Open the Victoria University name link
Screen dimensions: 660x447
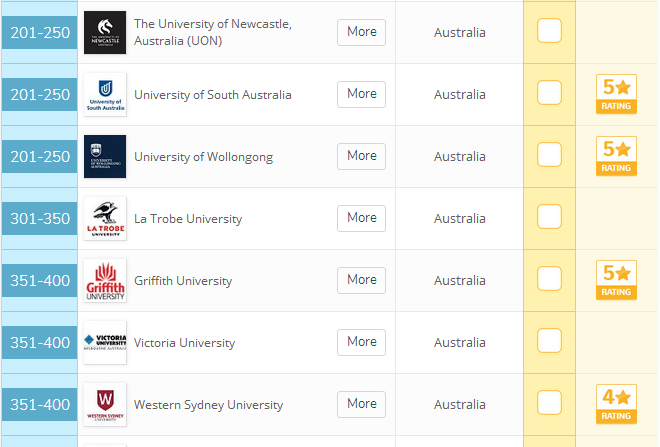tap(184, 343)
